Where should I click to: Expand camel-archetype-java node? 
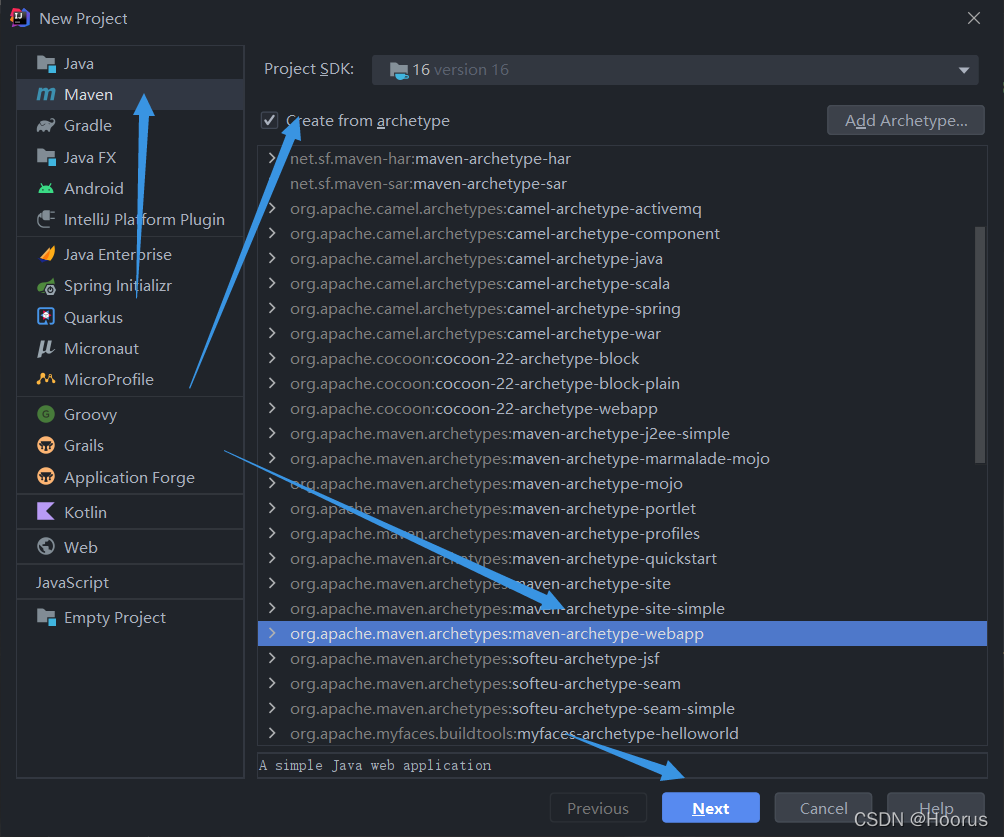272,258
